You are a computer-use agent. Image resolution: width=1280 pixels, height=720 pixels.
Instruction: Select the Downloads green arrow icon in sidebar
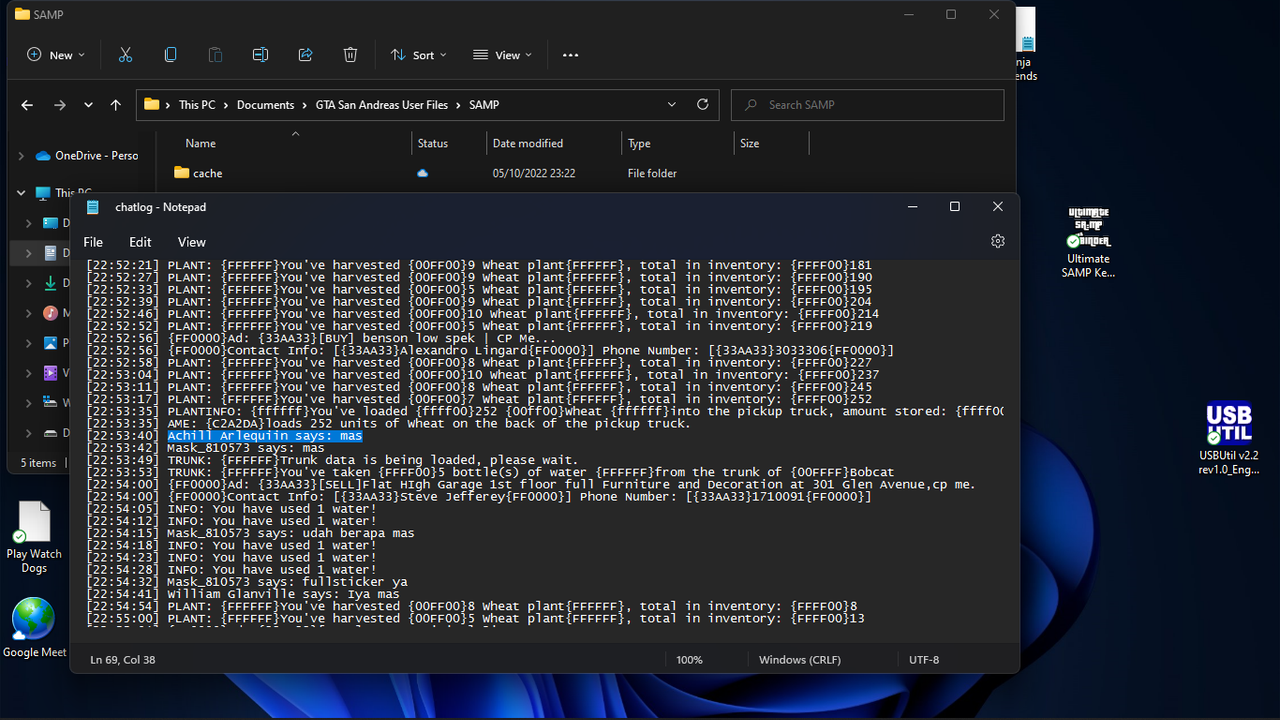click(x=51, y=283)
